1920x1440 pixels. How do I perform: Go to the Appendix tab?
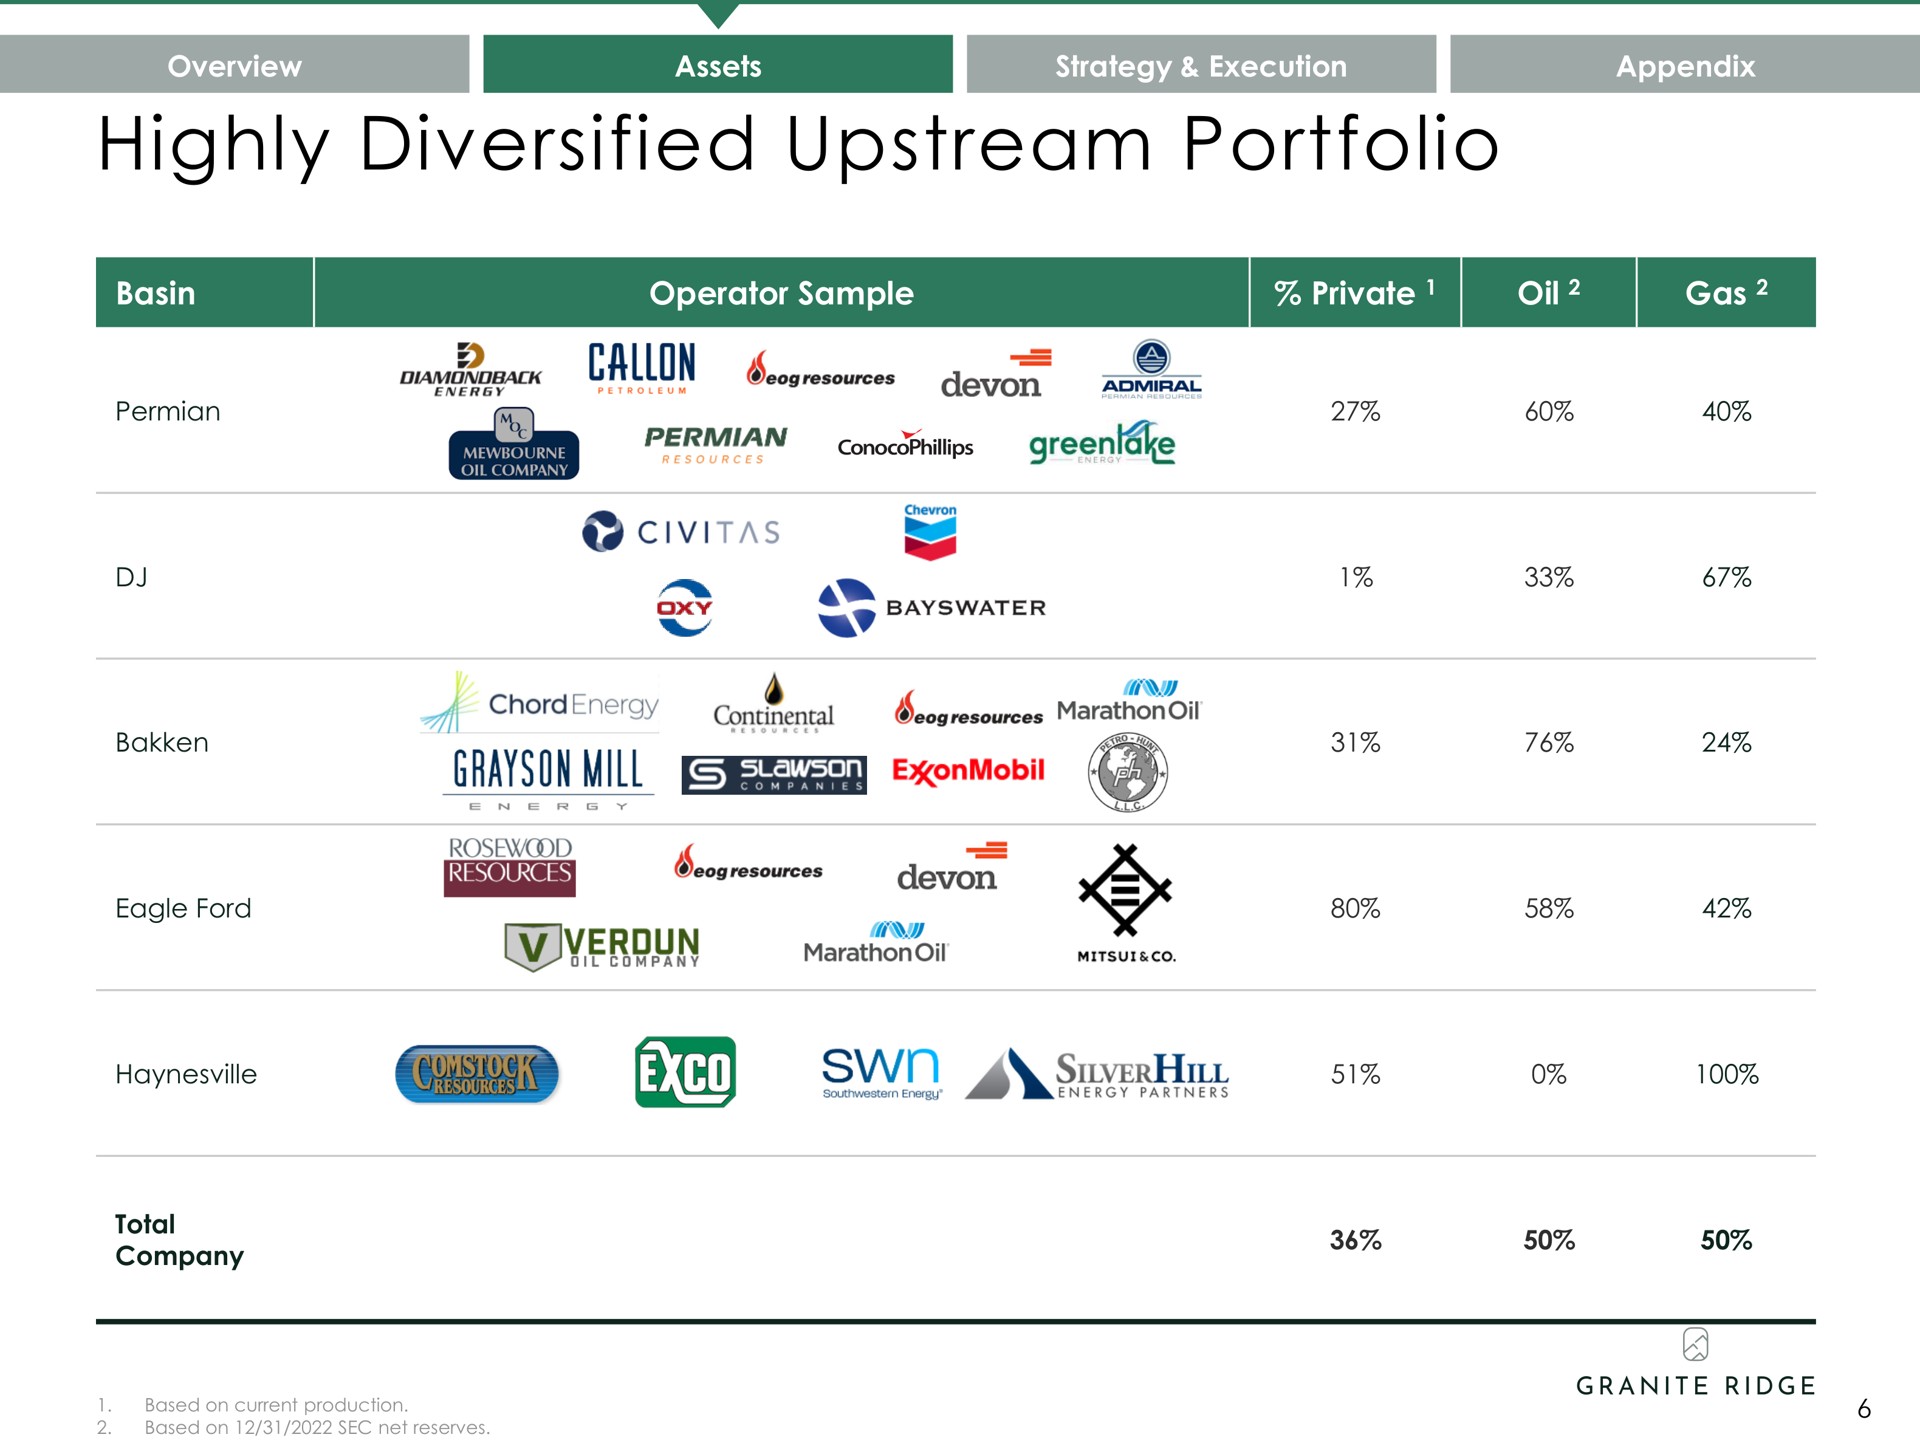1685,65
